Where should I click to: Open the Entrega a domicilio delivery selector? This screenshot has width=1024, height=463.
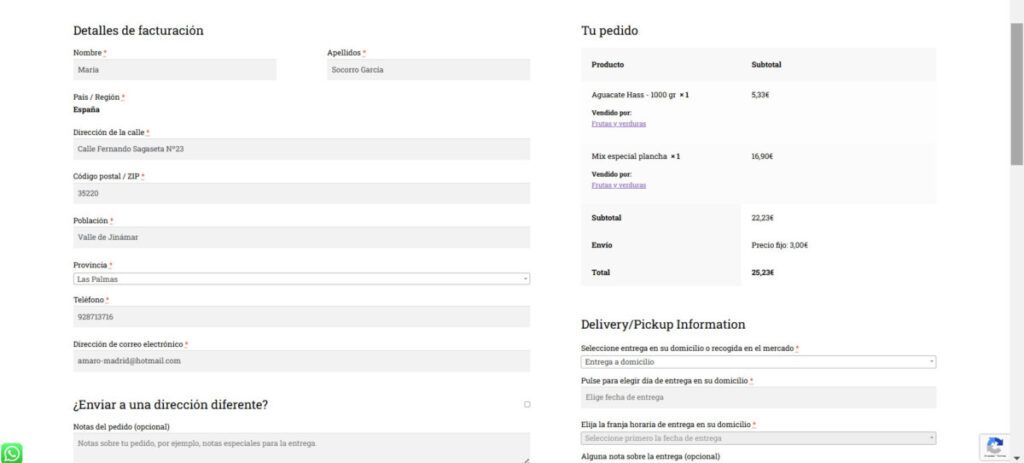[x=758, y=362]
